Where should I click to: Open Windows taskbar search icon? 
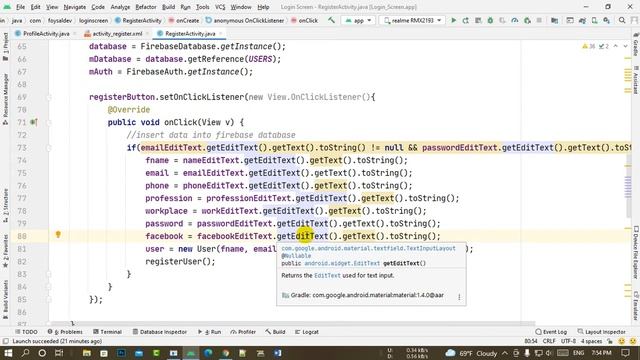25,353
